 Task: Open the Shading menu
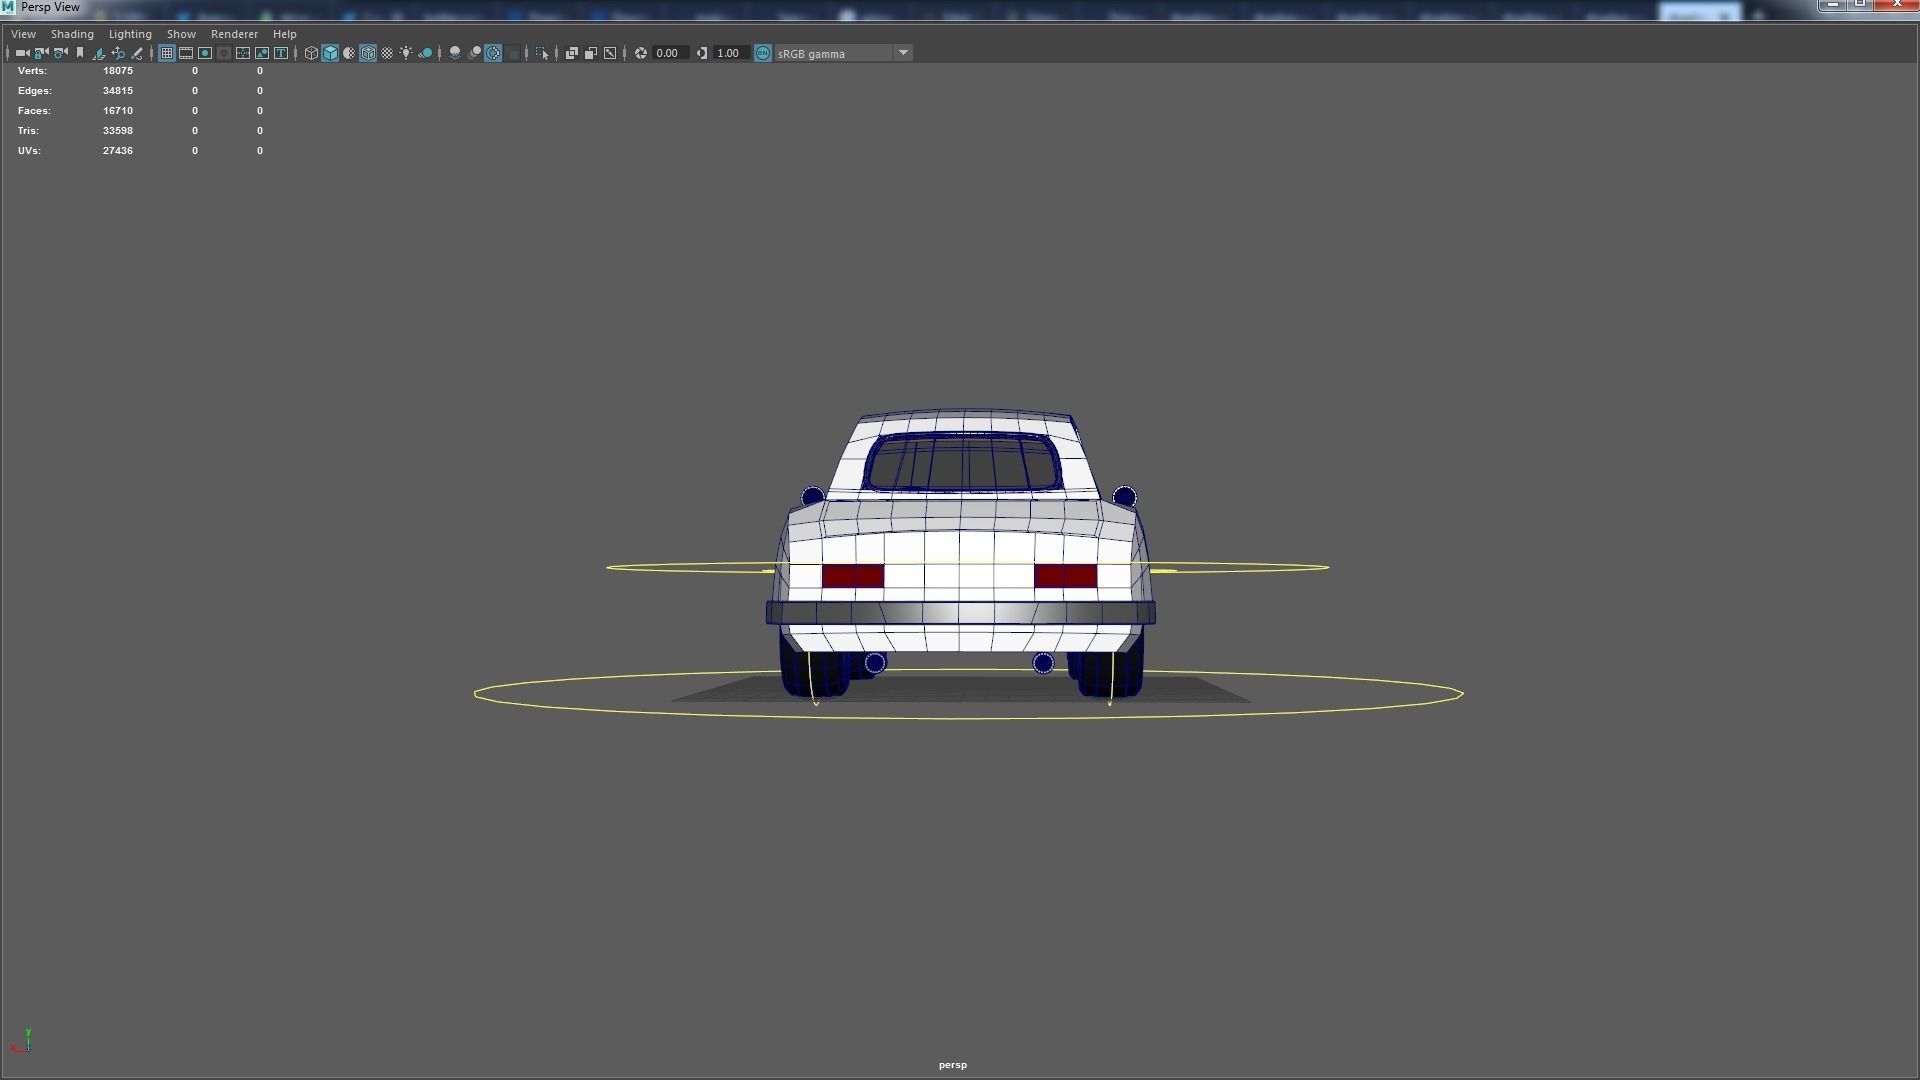tap(72, 34)
